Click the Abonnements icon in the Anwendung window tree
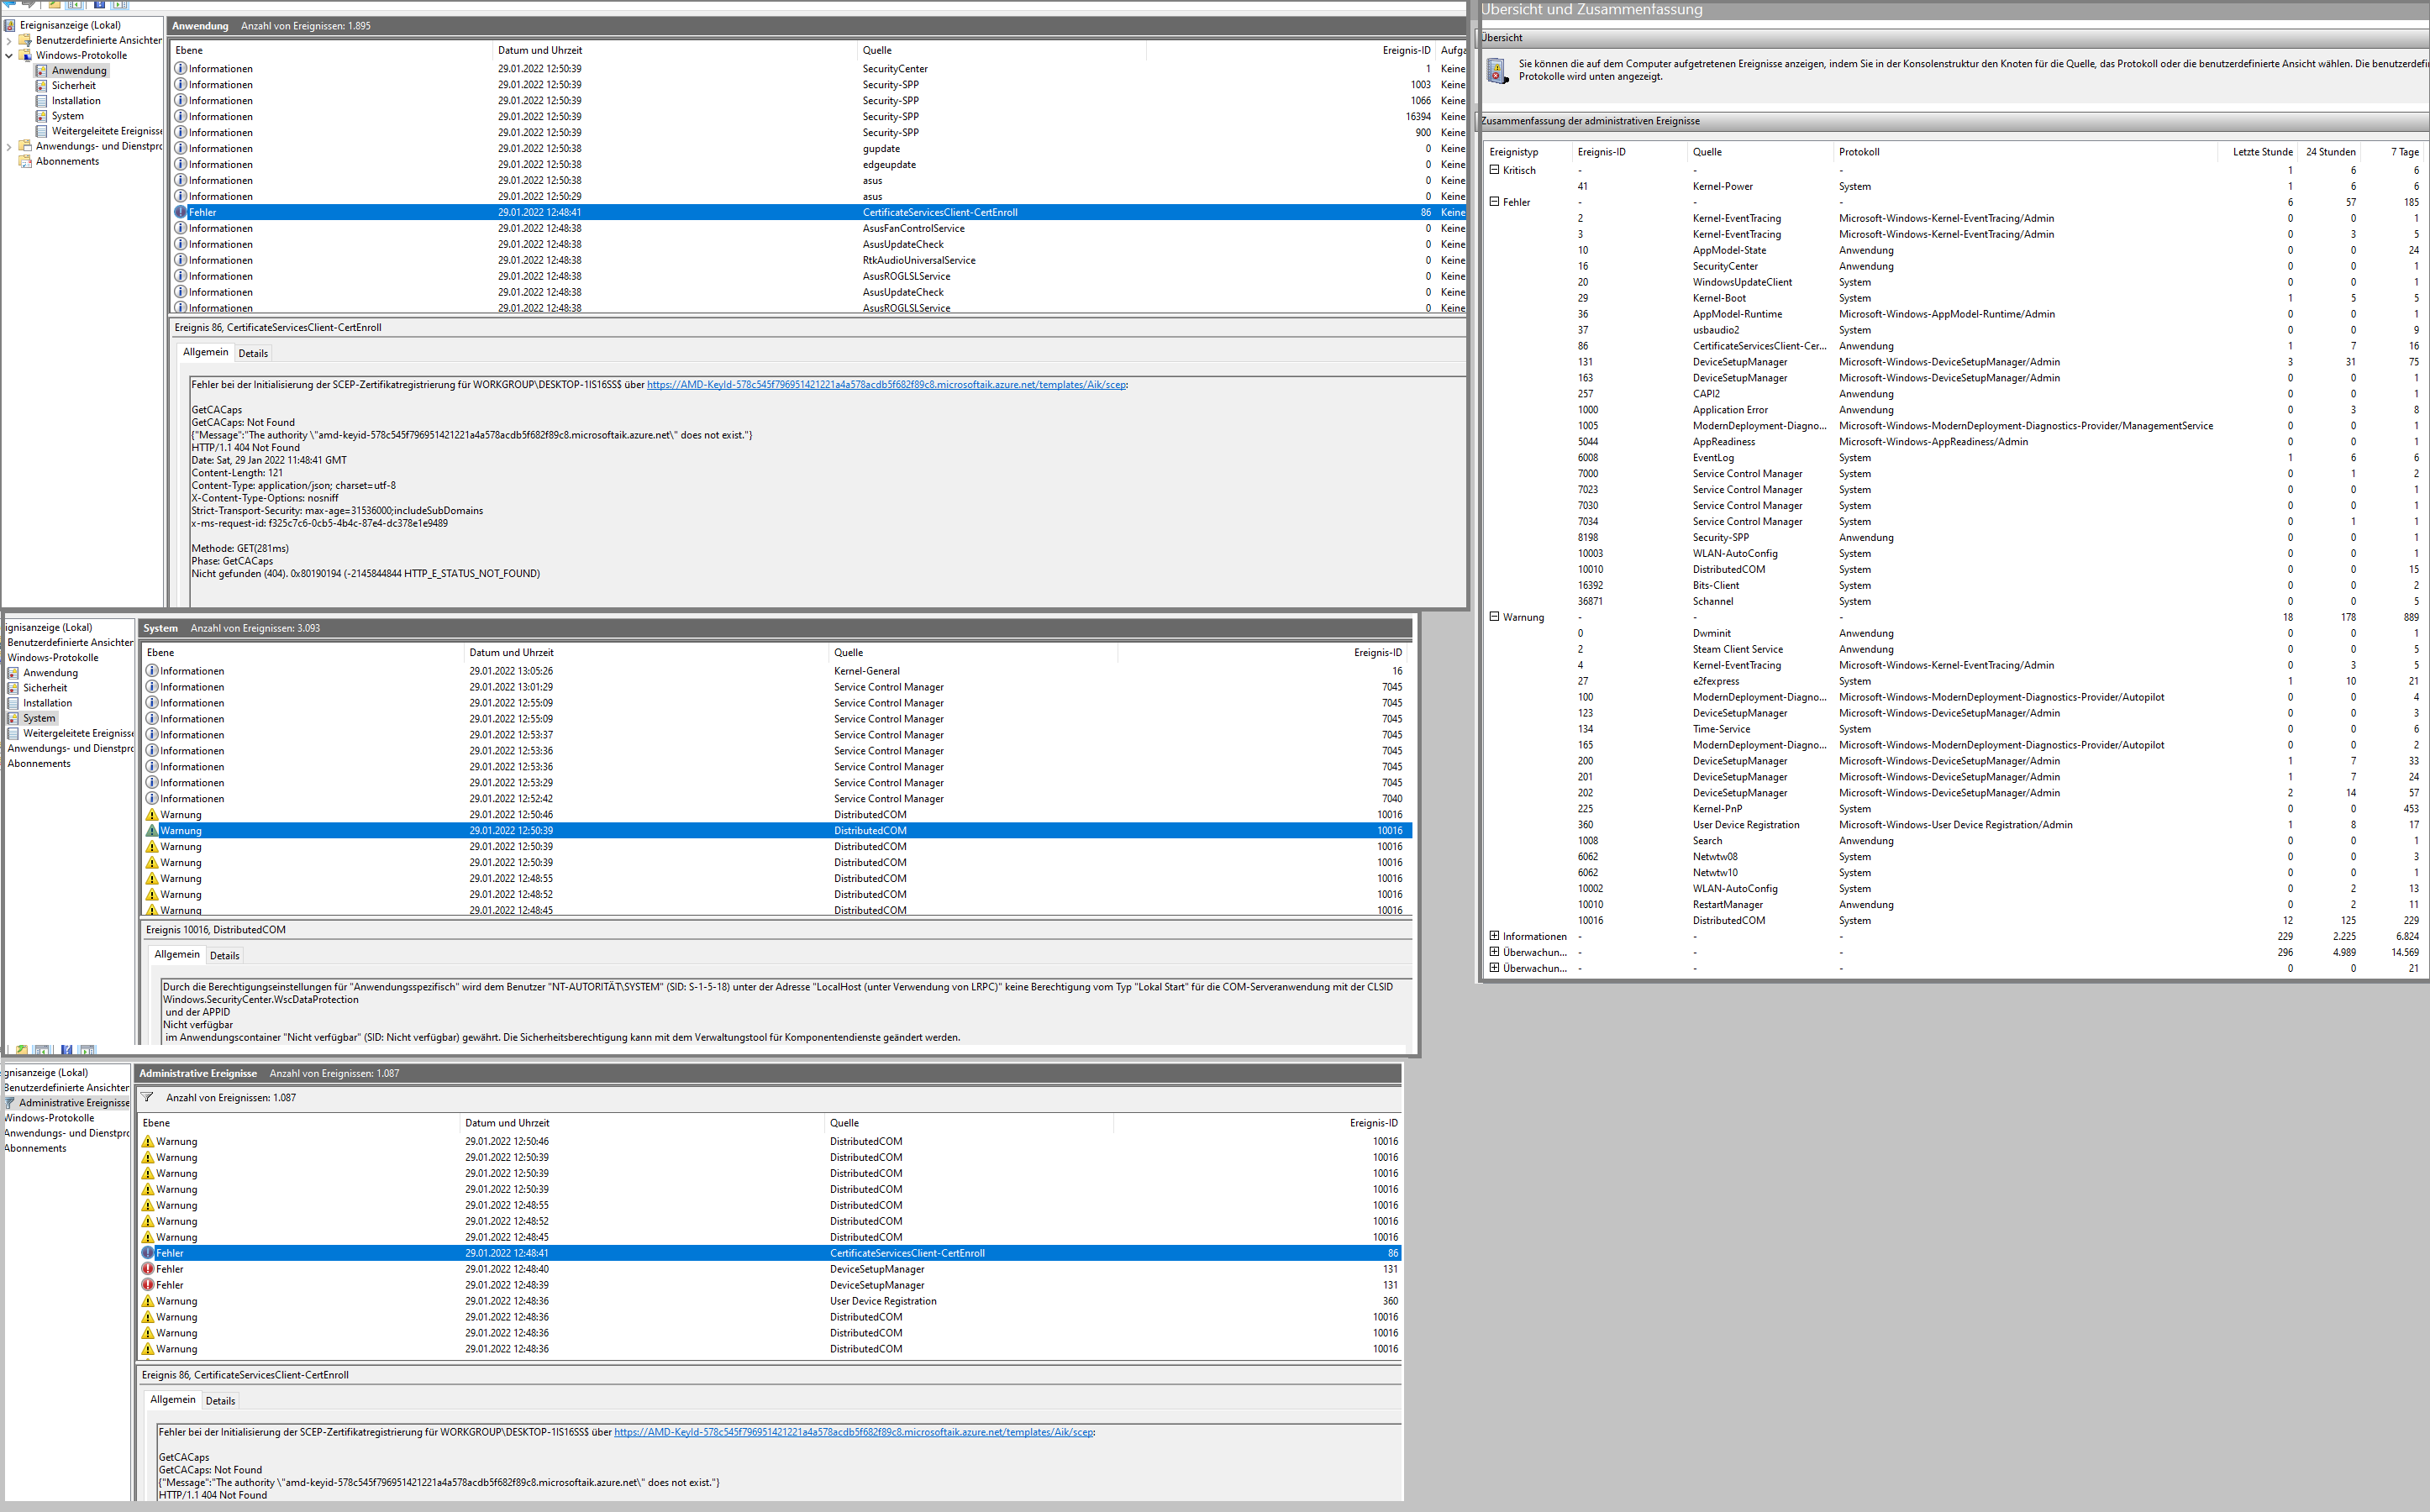The width and height of the screenshot is (2430, 1512). tap(25, 161)
